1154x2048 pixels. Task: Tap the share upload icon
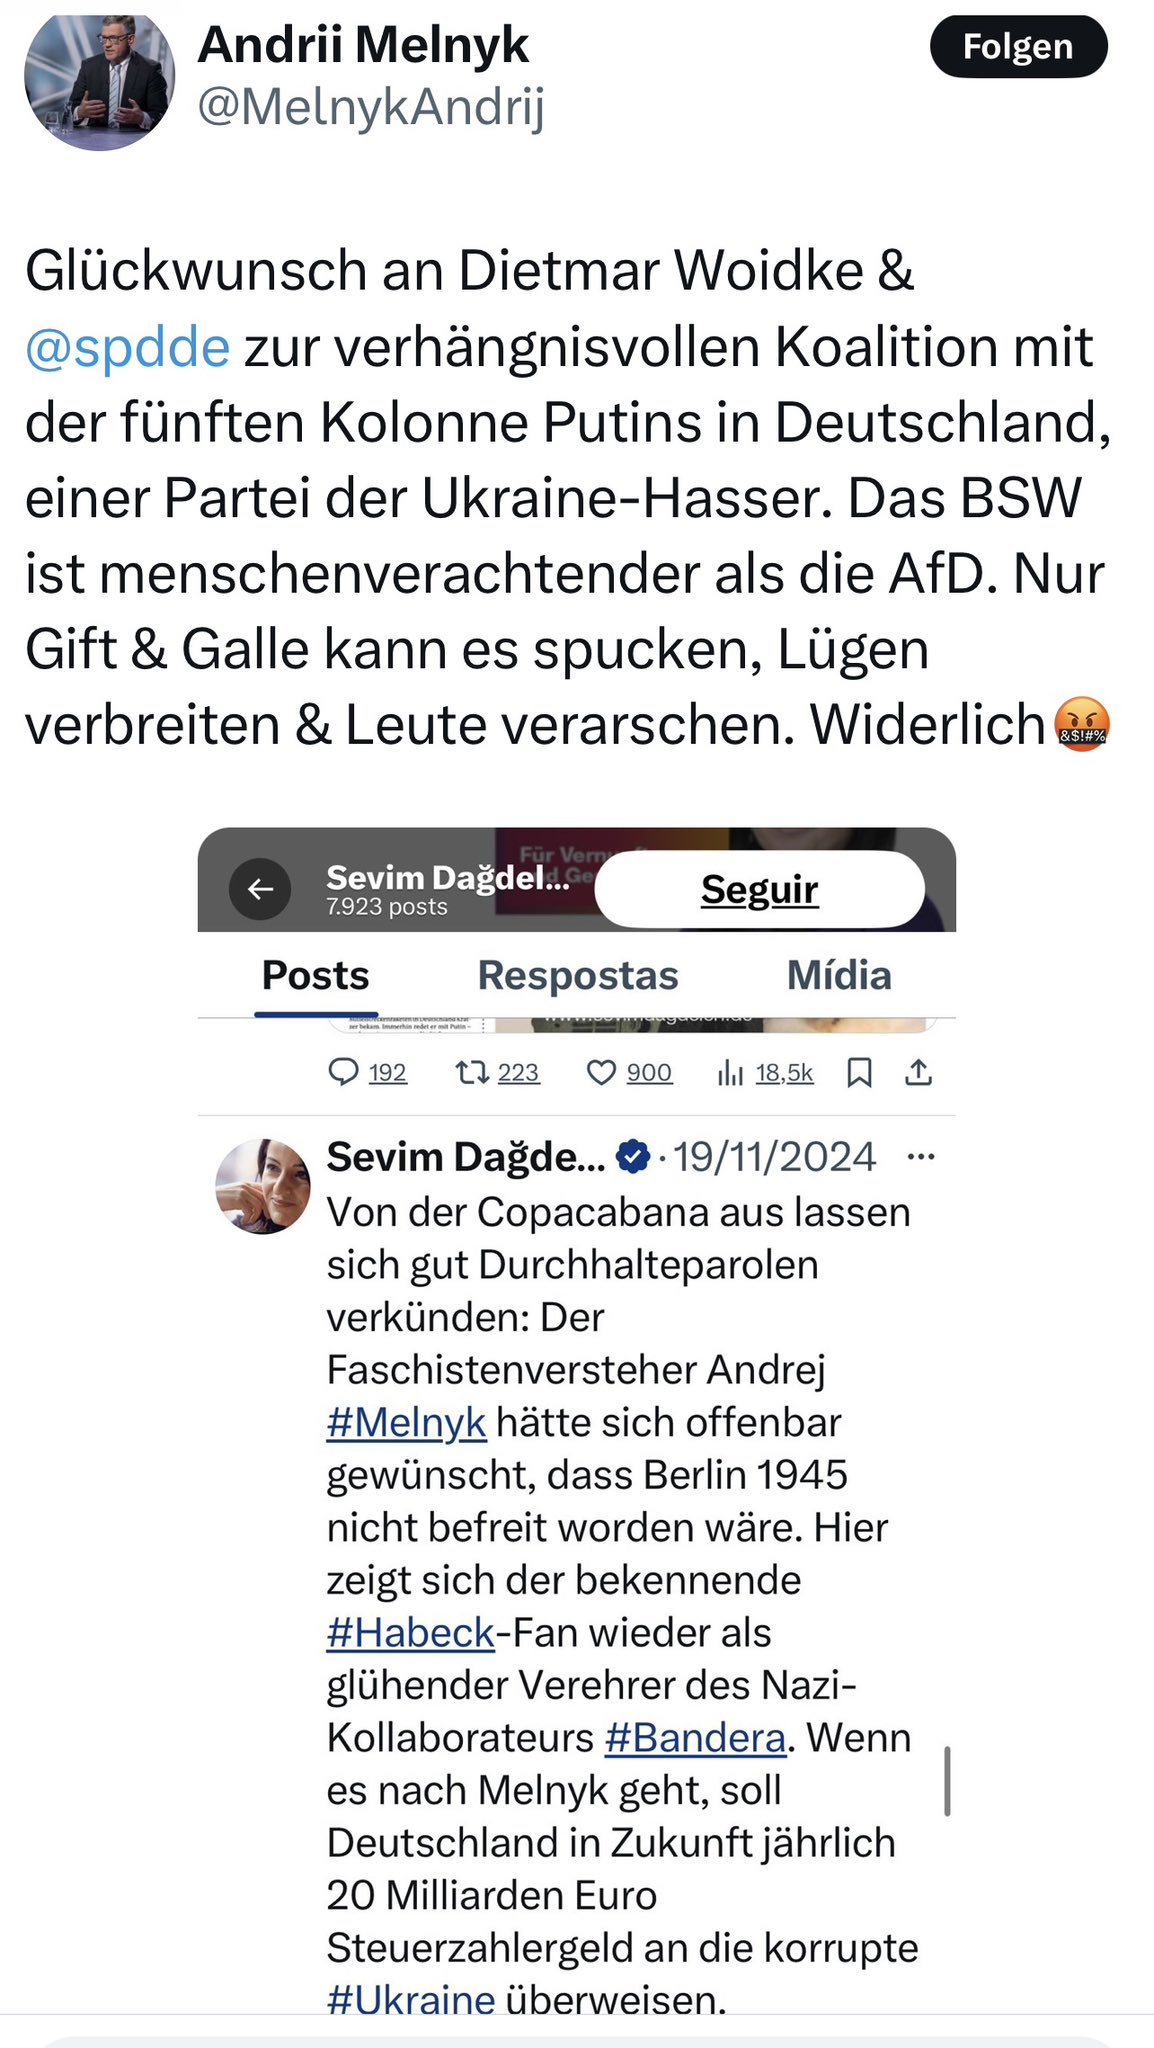point(919,1073)
